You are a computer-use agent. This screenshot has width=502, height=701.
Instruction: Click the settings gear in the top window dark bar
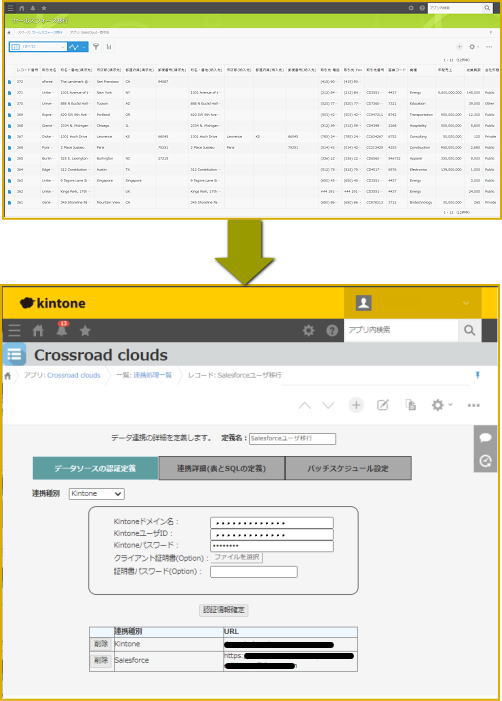[411, 8]
